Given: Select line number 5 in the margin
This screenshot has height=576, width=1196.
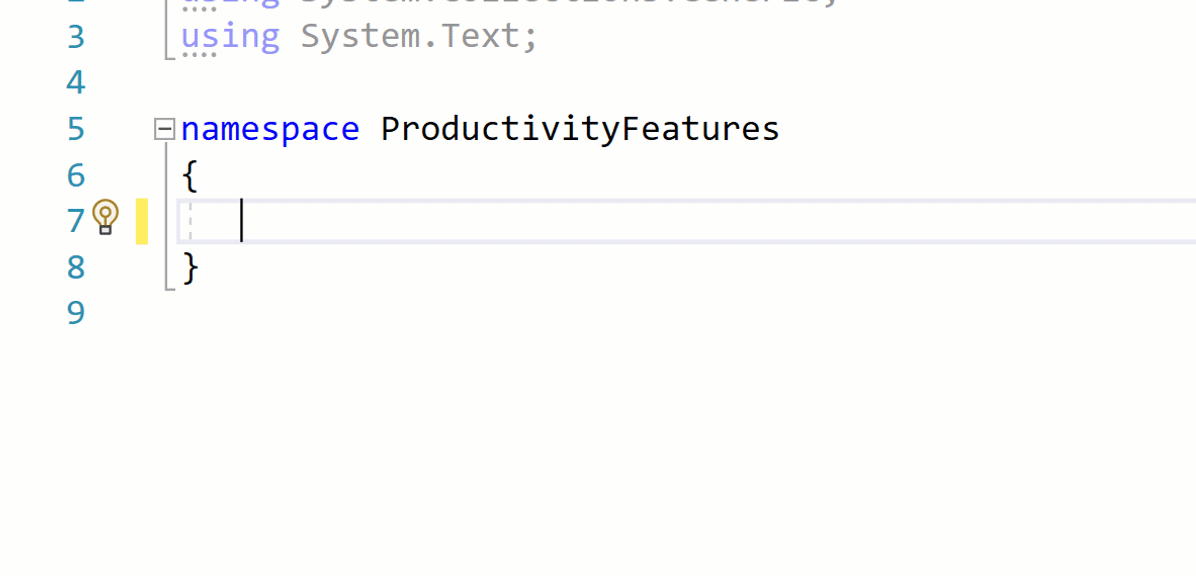Looking at the screenshot, I should tap(76, 129).
